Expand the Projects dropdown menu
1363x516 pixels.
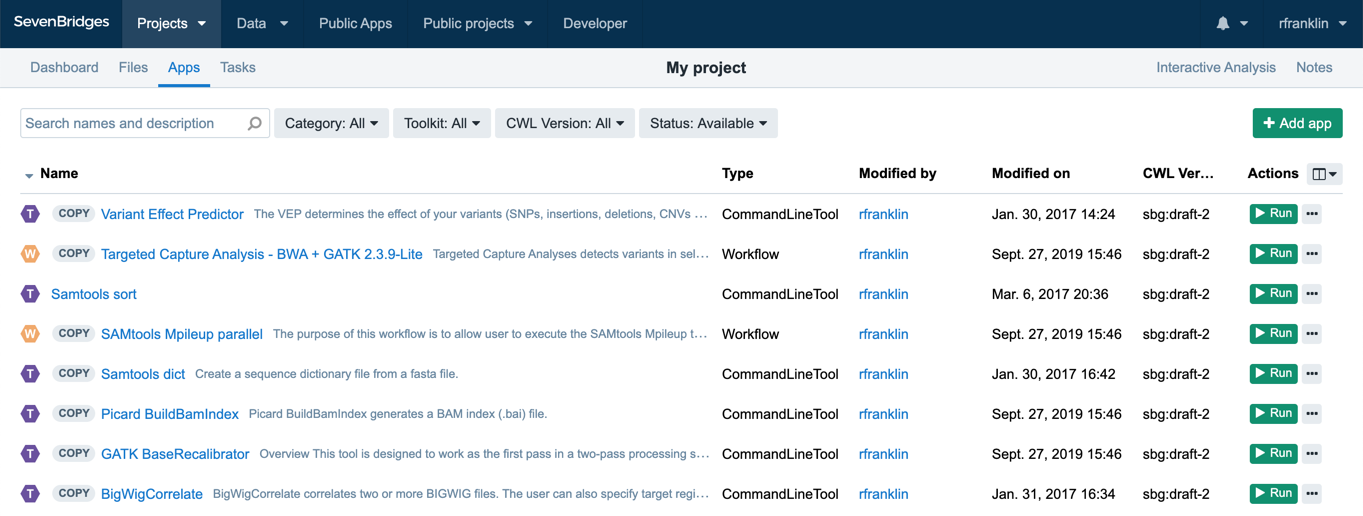[x=172, y=24]
